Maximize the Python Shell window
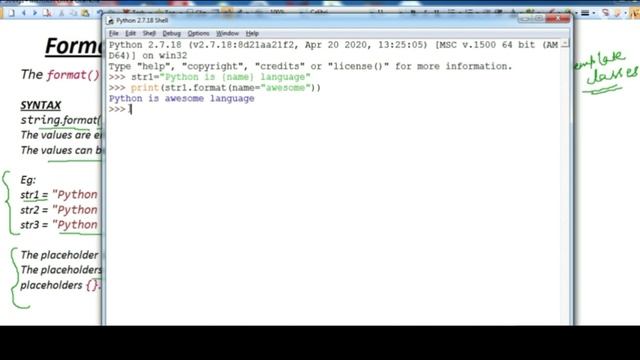 pos(539,19)
